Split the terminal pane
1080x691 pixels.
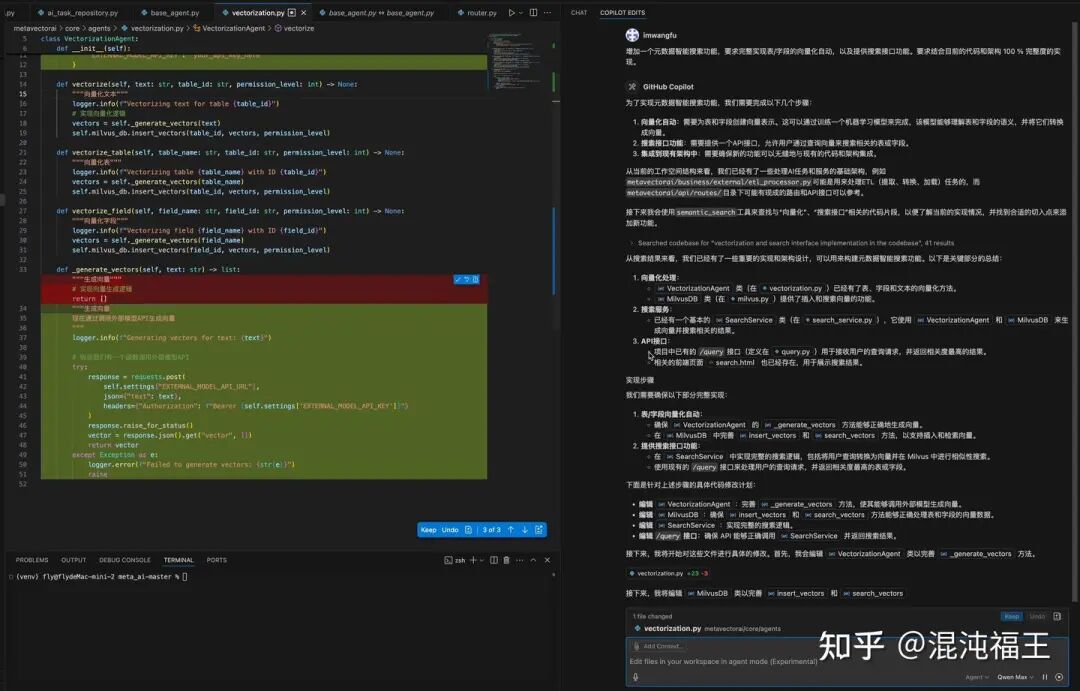494,560
